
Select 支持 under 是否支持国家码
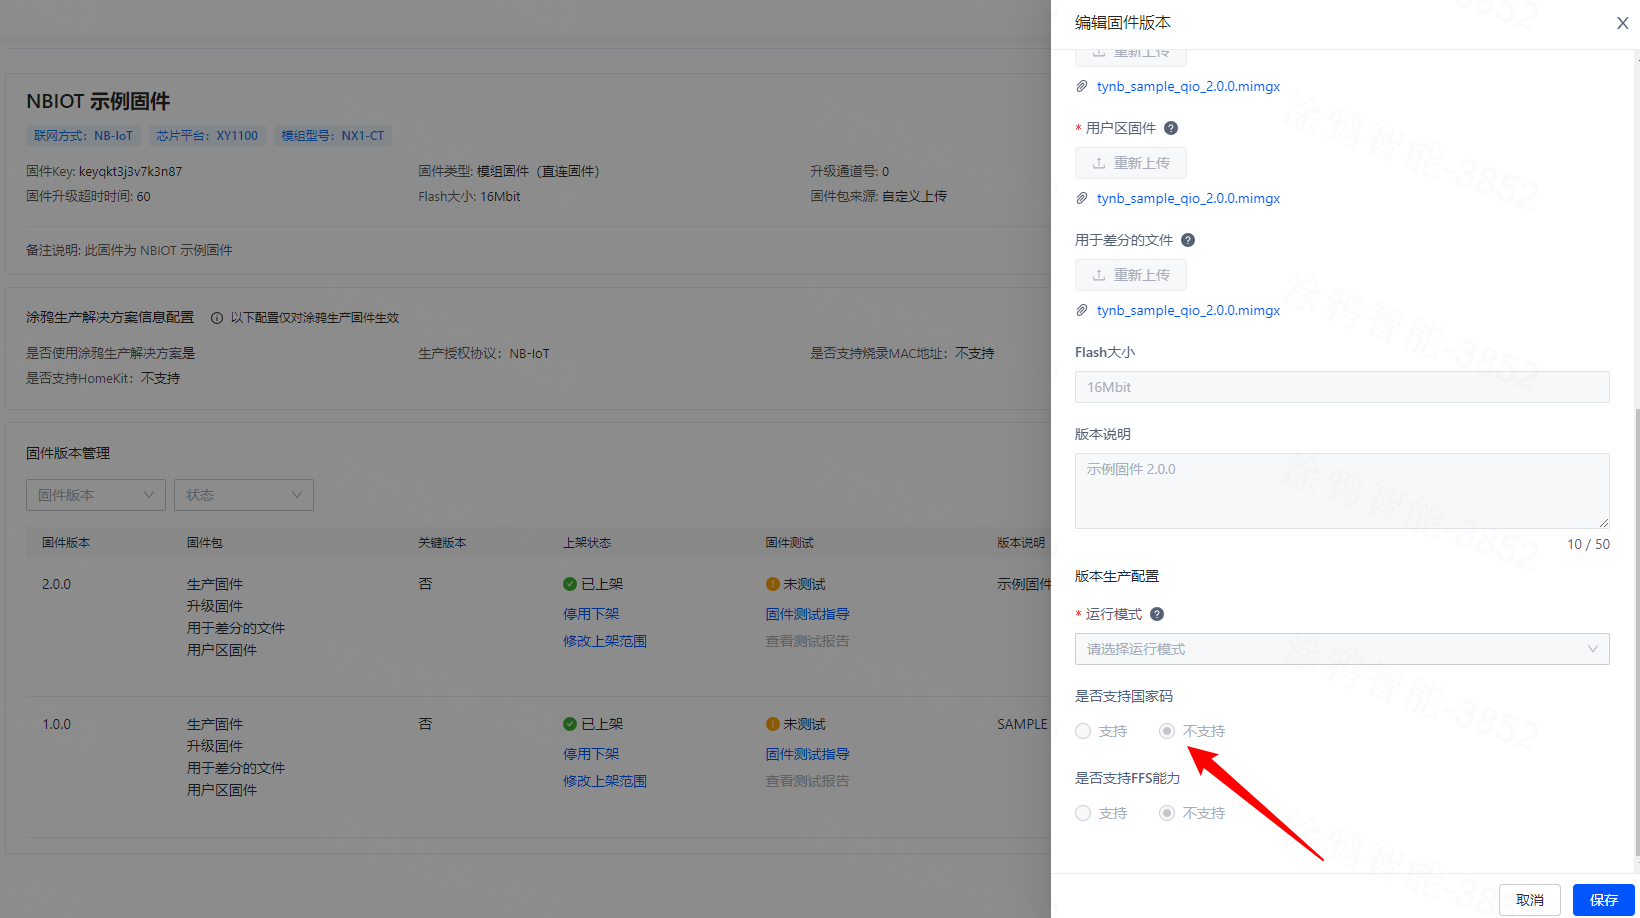[1083, 731]
